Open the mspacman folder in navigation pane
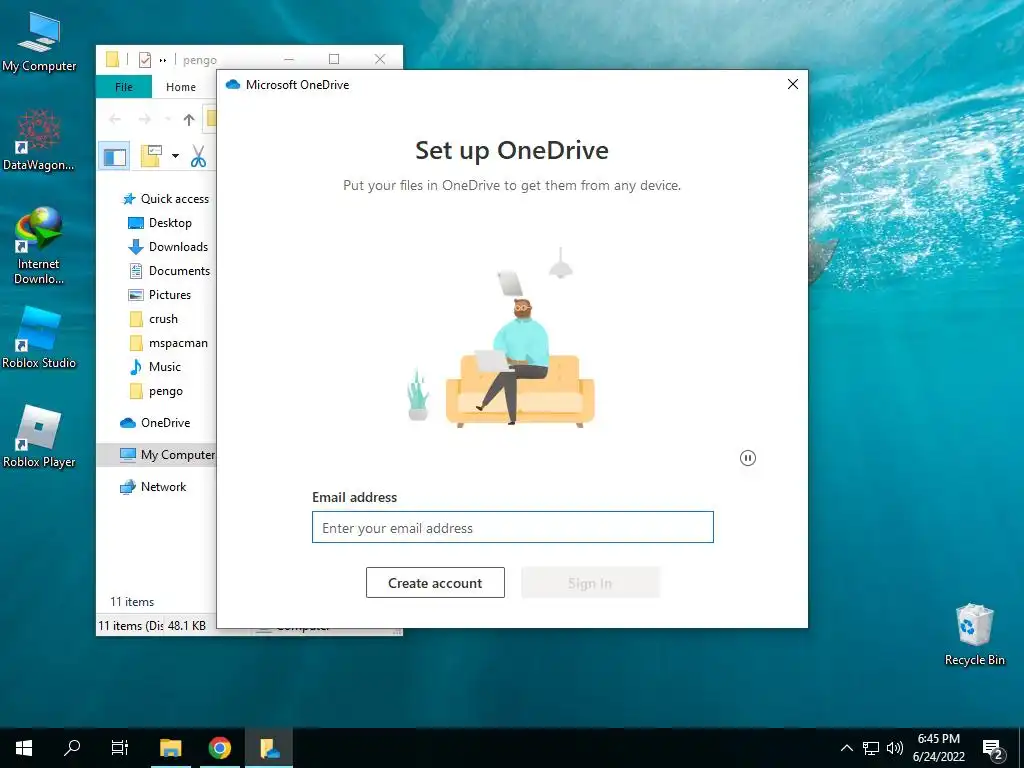1024x768 pixels. [168, 343]
